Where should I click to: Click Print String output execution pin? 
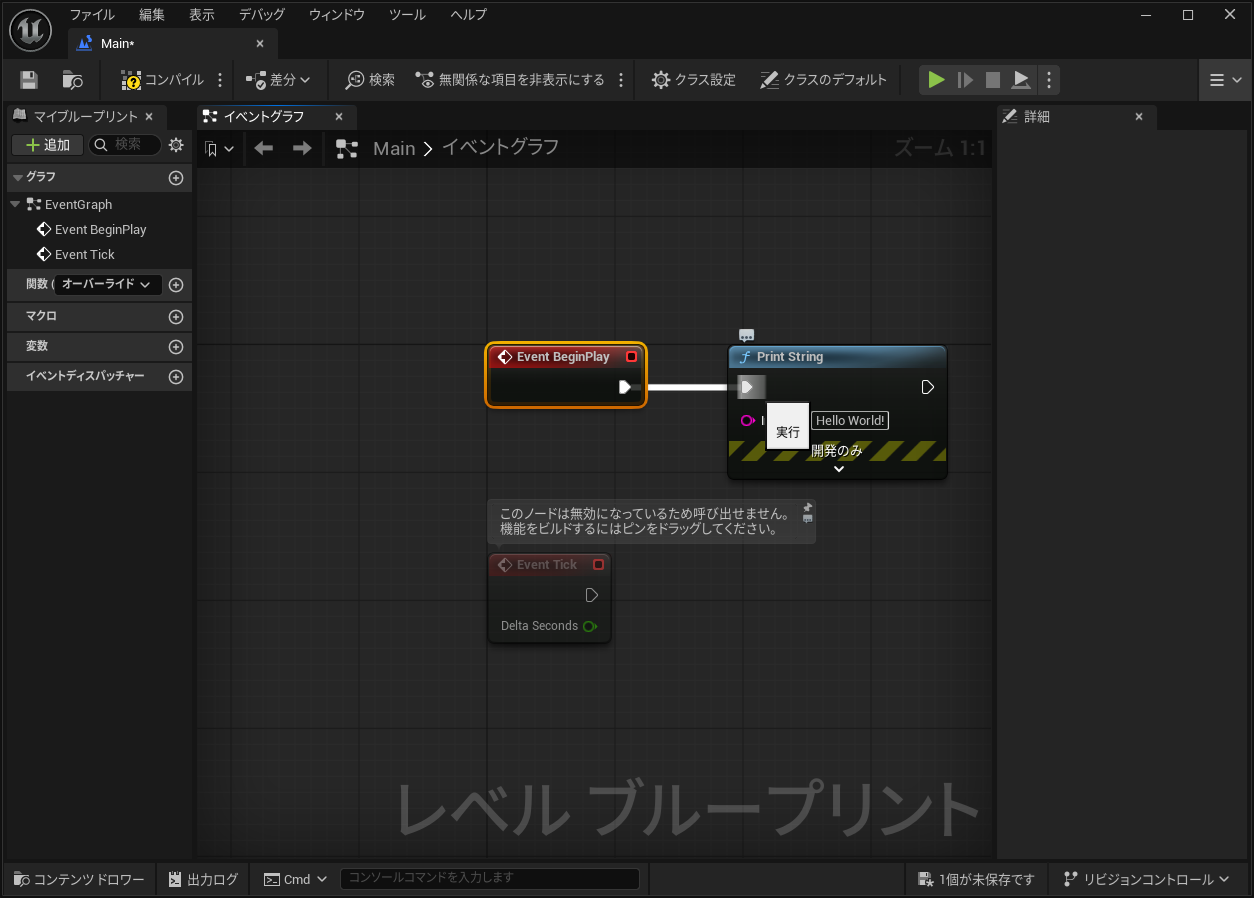tap(927, 387)
